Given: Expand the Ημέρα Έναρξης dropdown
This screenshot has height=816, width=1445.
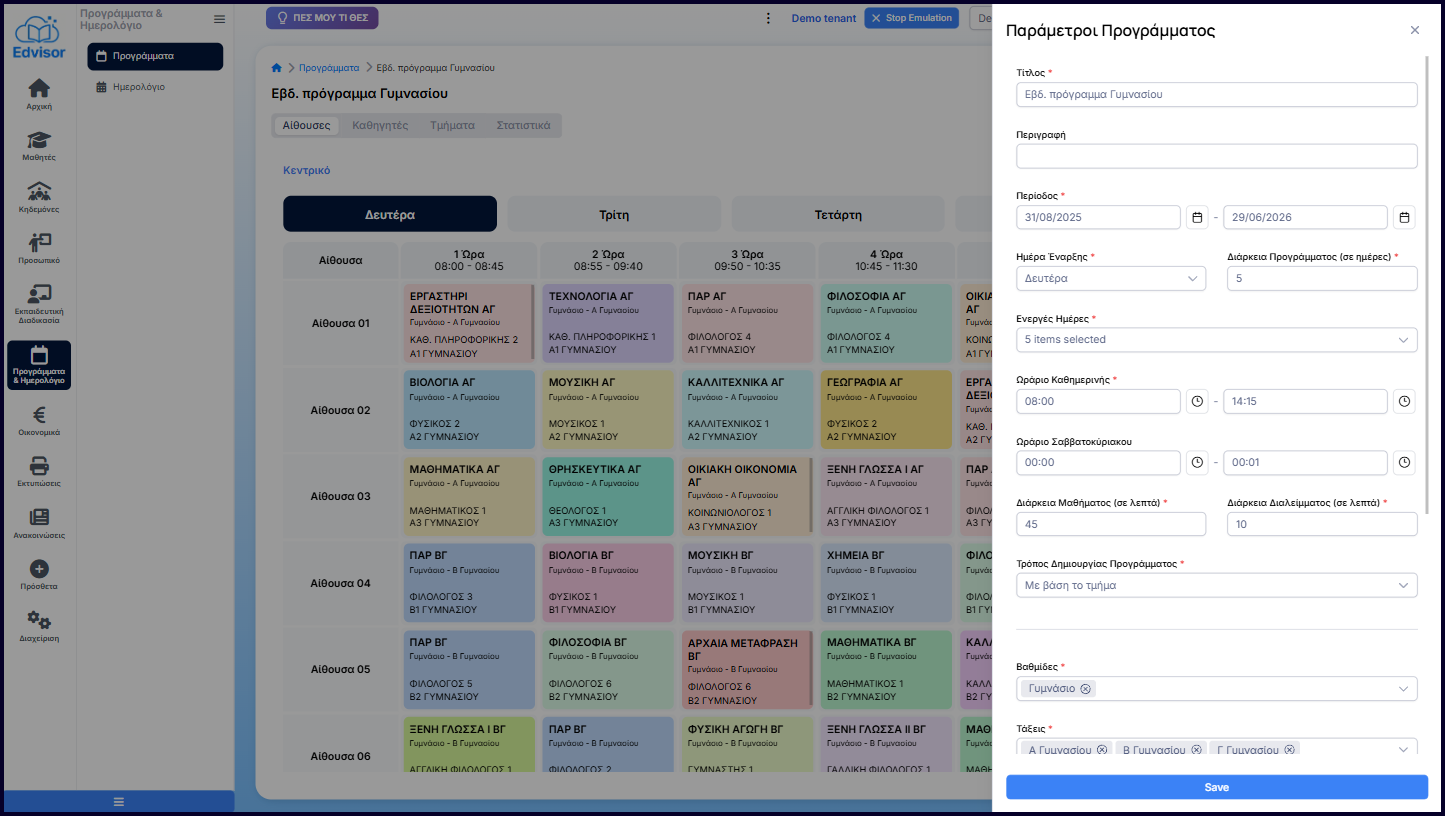Looking at the screenshot, I should [x=1110, y=279].
